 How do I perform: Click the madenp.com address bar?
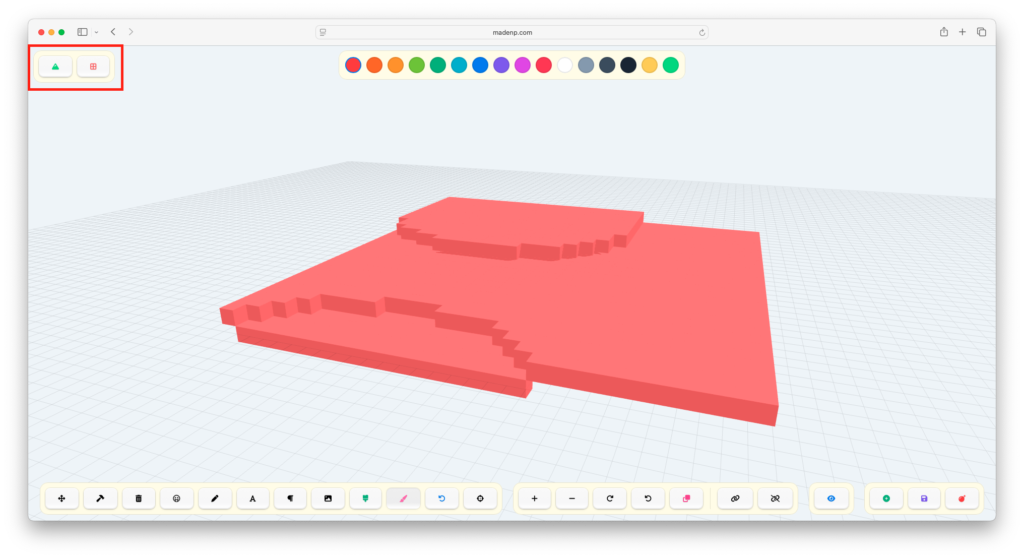tap(512, 32)
